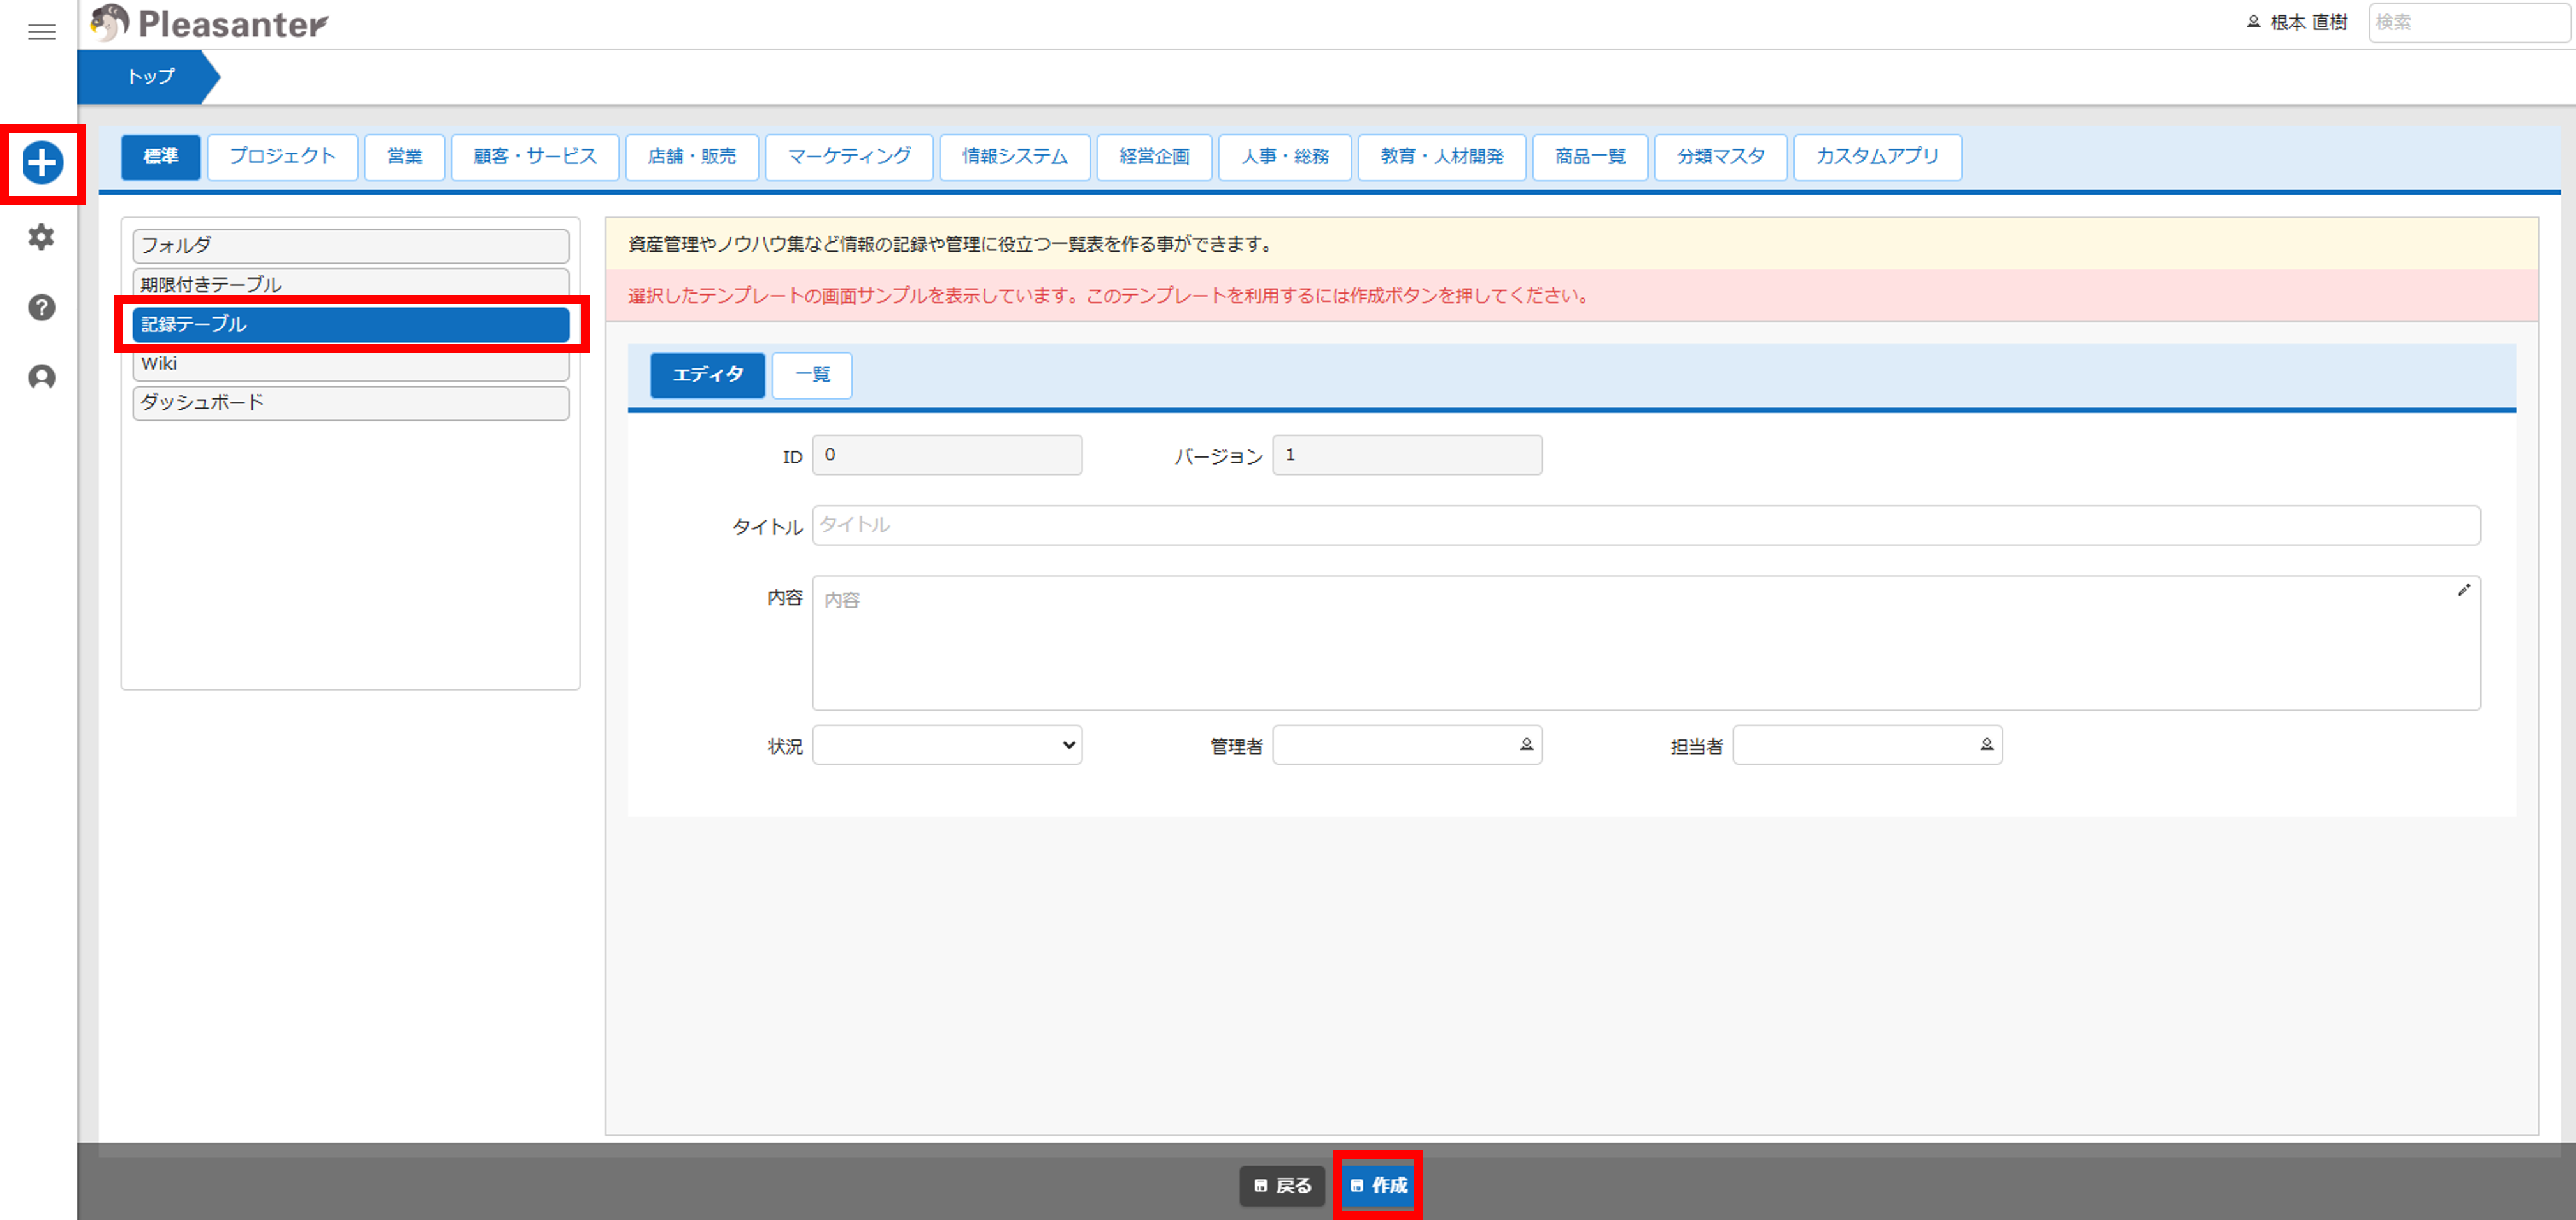
Task: Click the Pleasanter logo
Action: (209, 23)
